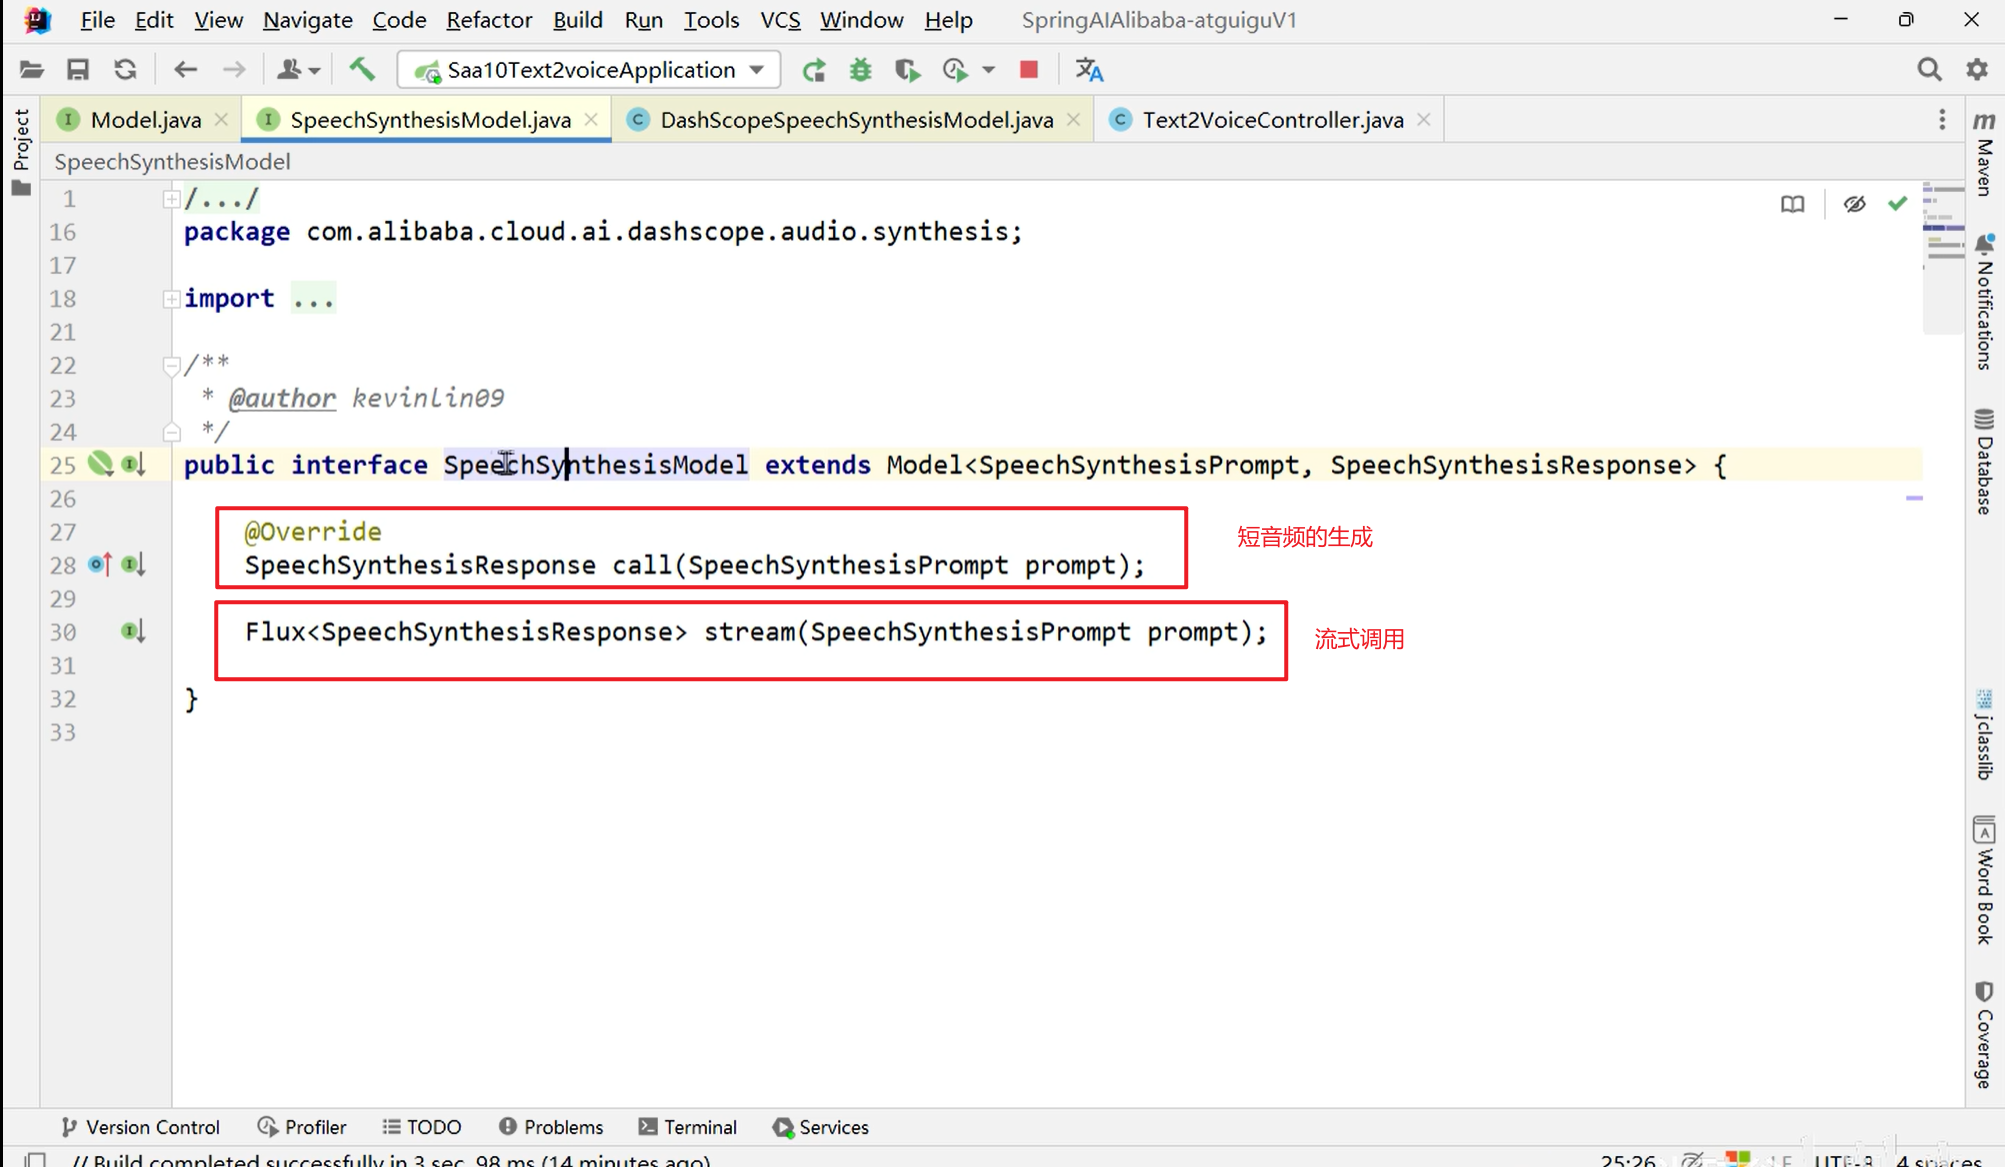Open the Refactor menu
This screenshot has height=1167, width=2005.
click(x=488, y=20)
